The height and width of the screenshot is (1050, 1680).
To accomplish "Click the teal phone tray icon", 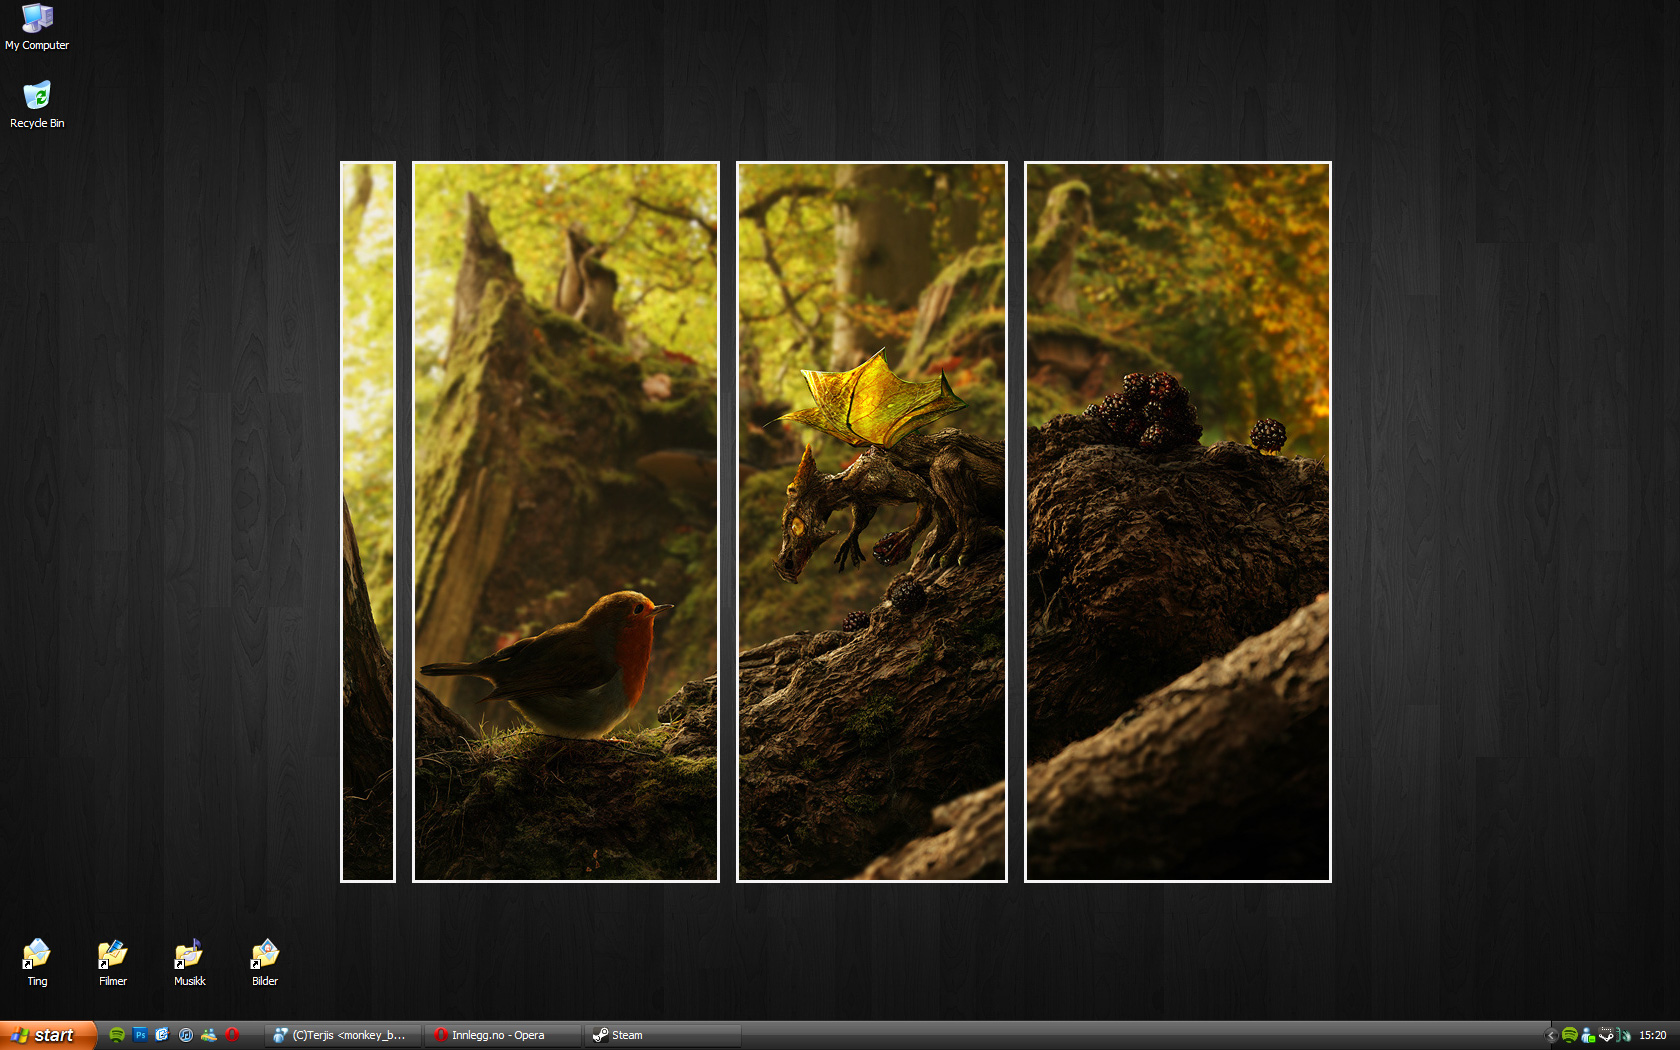I will click(1623, 1035).
